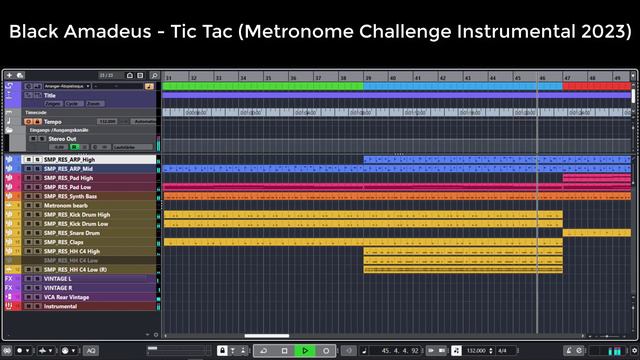Open the transport settings gear icon
Viewport: 640px width, 360px height.
[634, 351]
